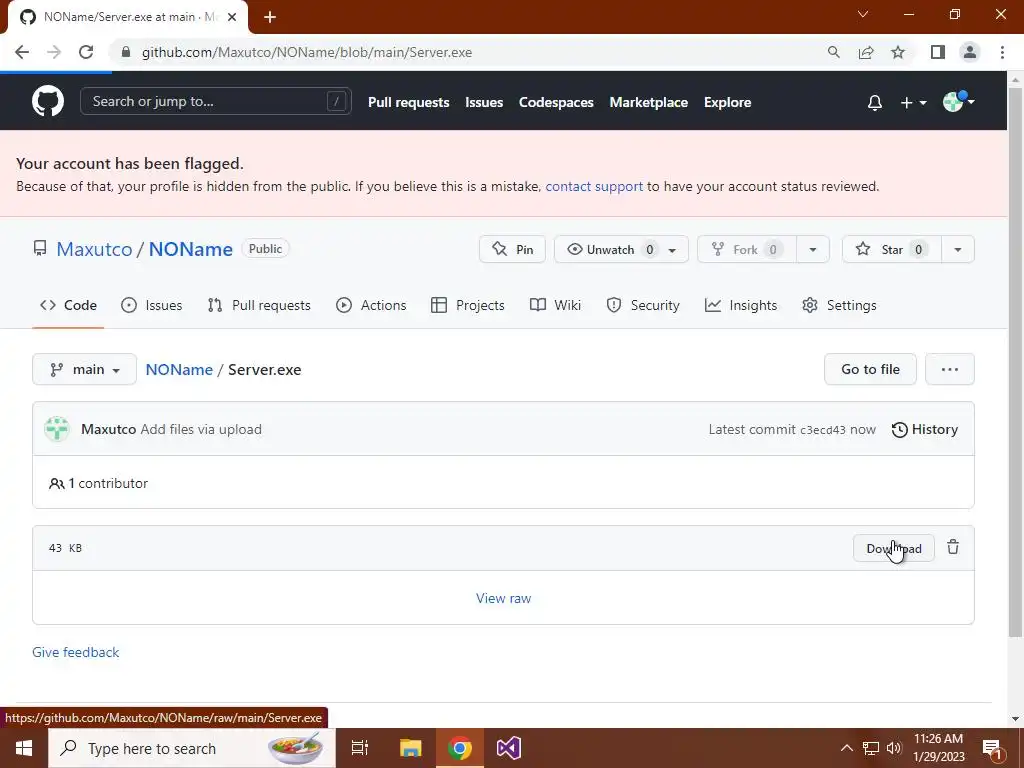Go to Marketplace
The width and height of the screenshot is (1024, 768).
point(648,103)
